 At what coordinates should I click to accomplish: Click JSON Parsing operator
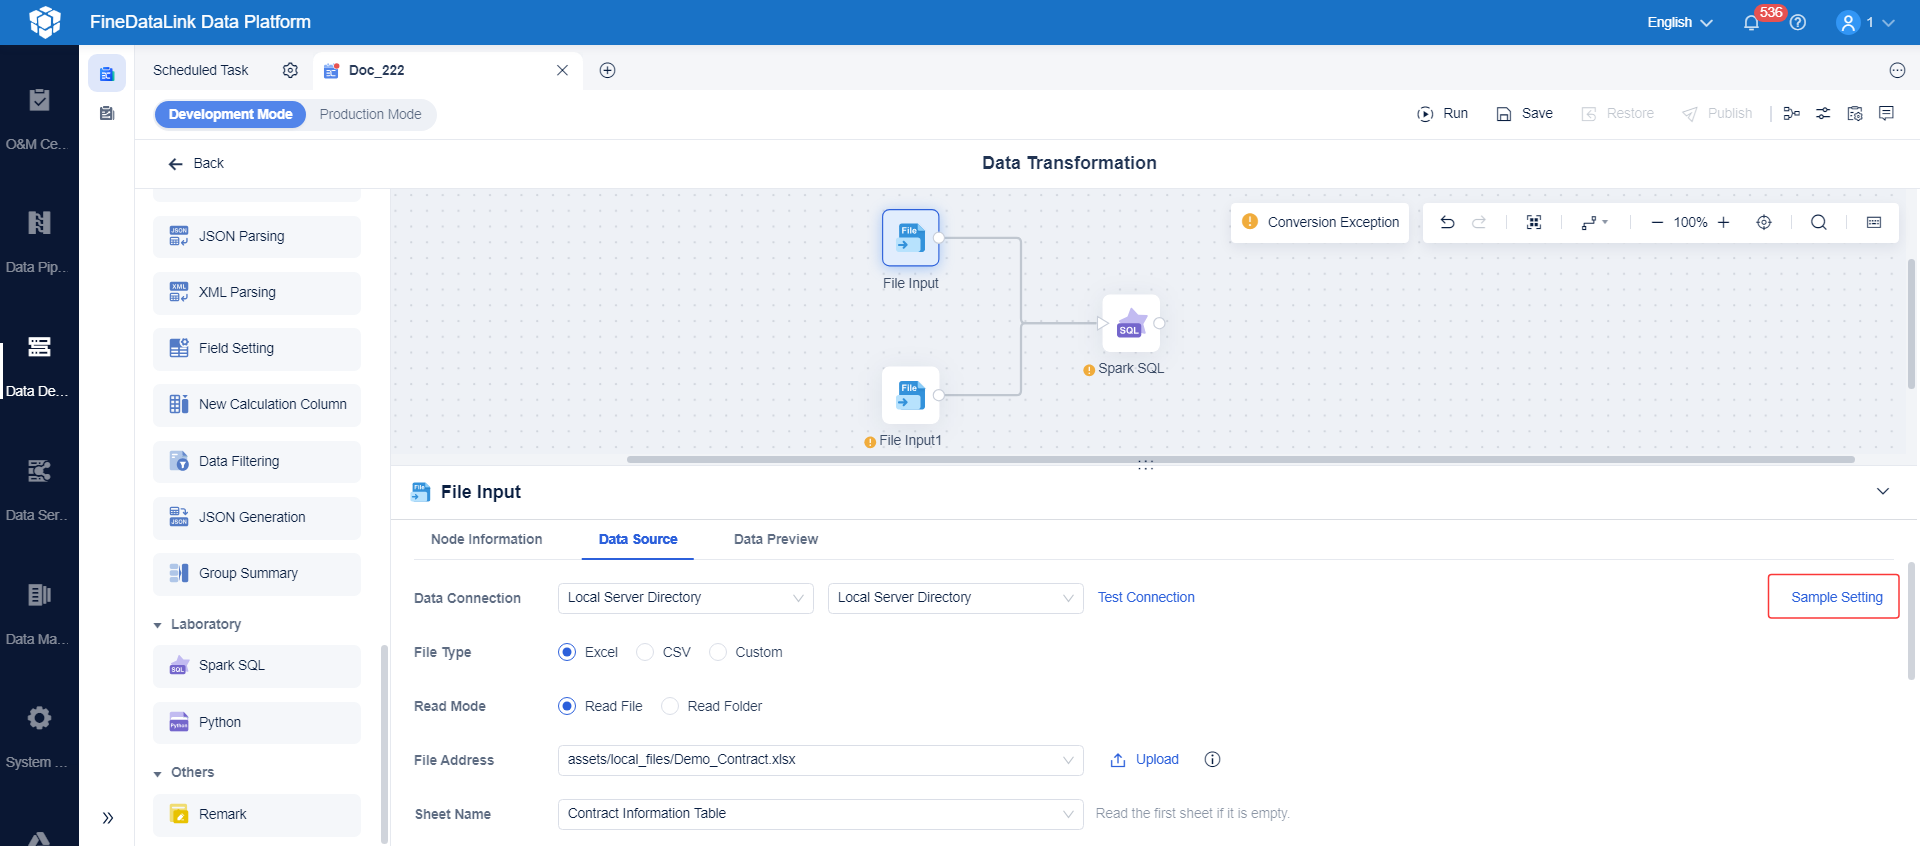[x=257, y=236]
